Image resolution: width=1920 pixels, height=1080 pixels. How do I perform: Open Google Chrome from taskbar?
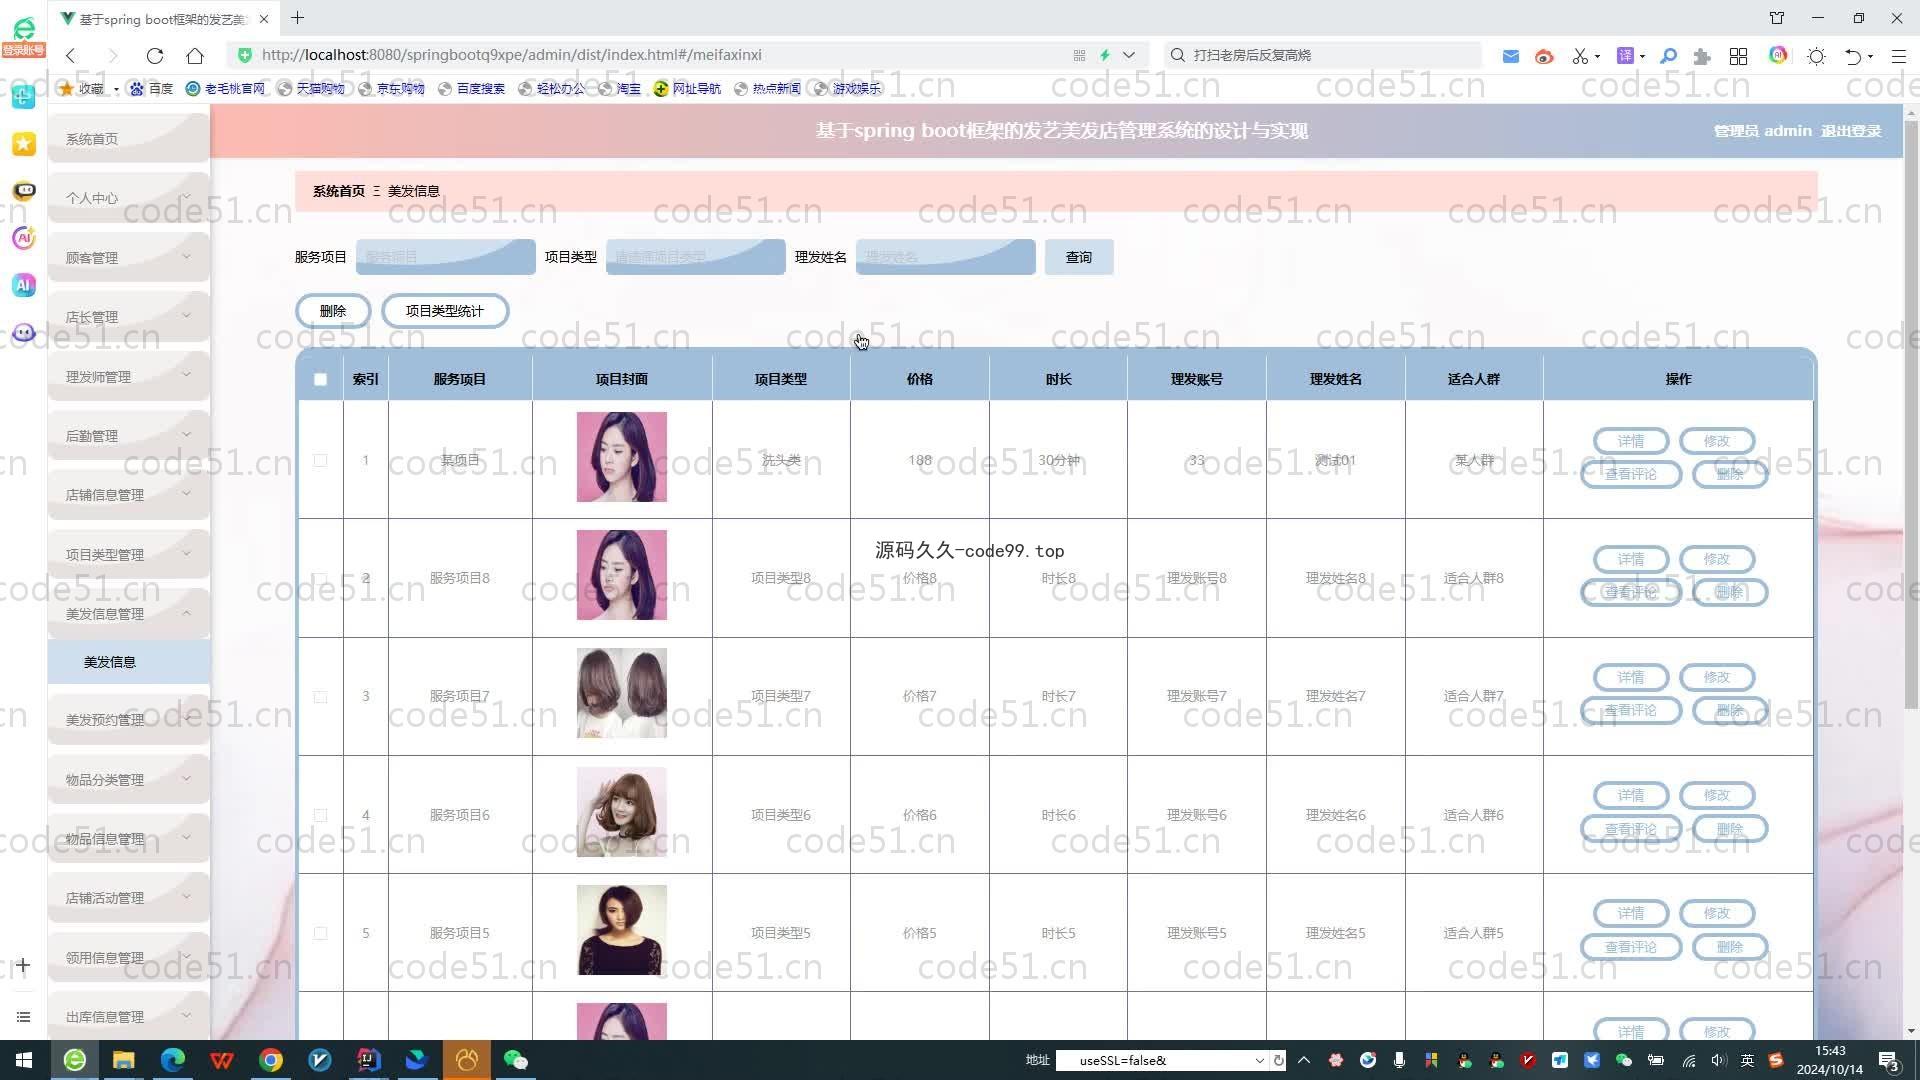coord(271,1060)
